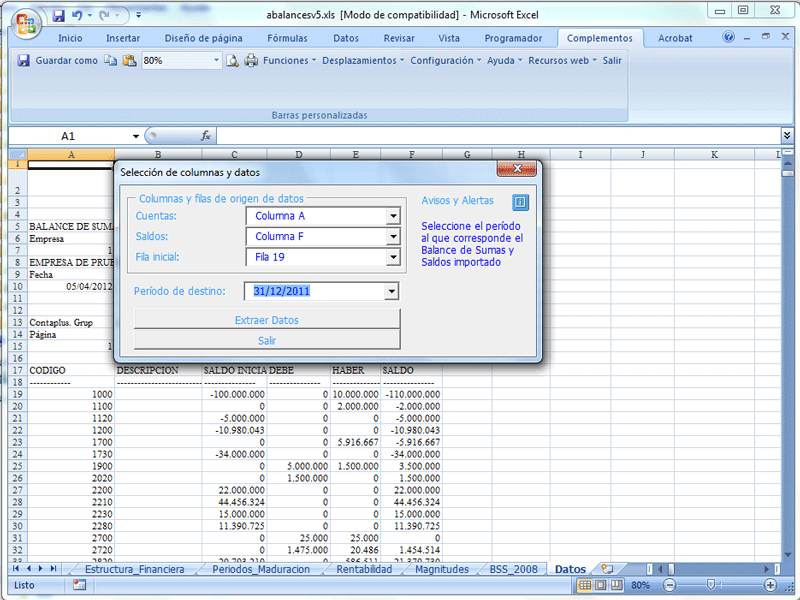Switch to Page Layout view in status bar

pos(601,585)
